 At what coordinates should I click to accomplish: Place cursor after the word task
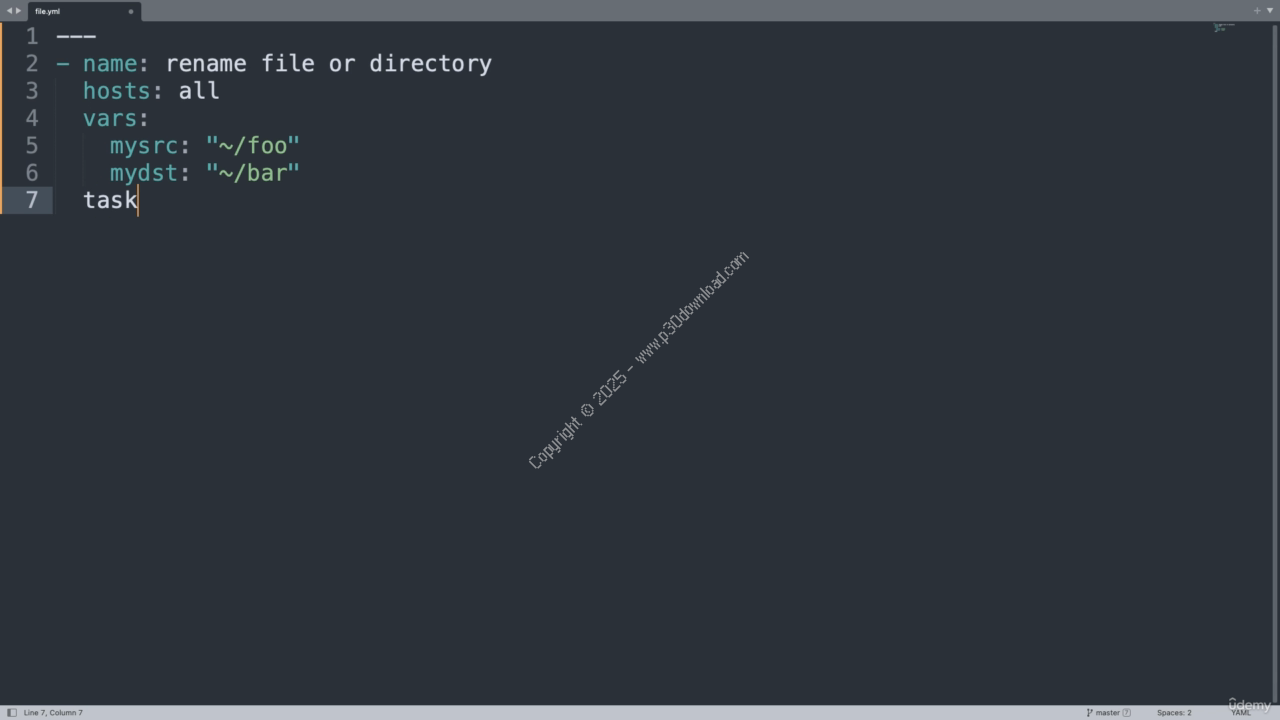(138, 200)
